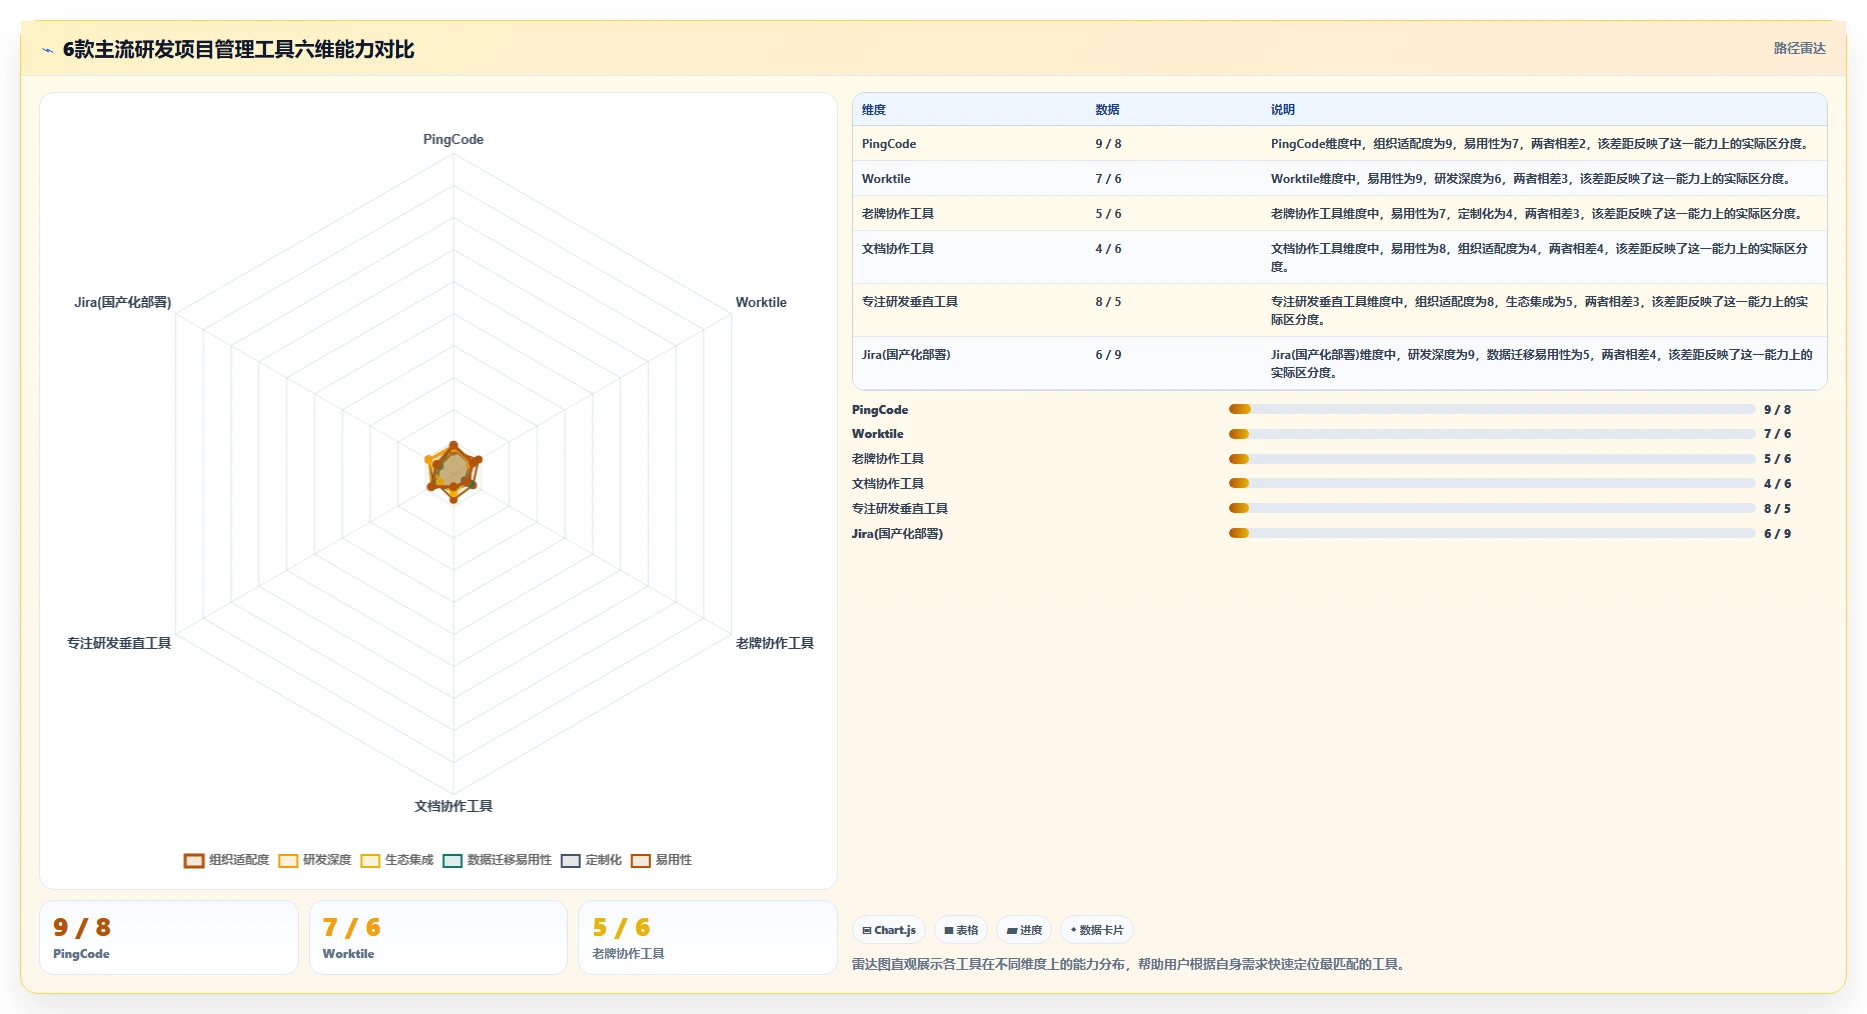Open the PingCode 9 / 8 data card
1867x1014 pixels.
[169, 938]
